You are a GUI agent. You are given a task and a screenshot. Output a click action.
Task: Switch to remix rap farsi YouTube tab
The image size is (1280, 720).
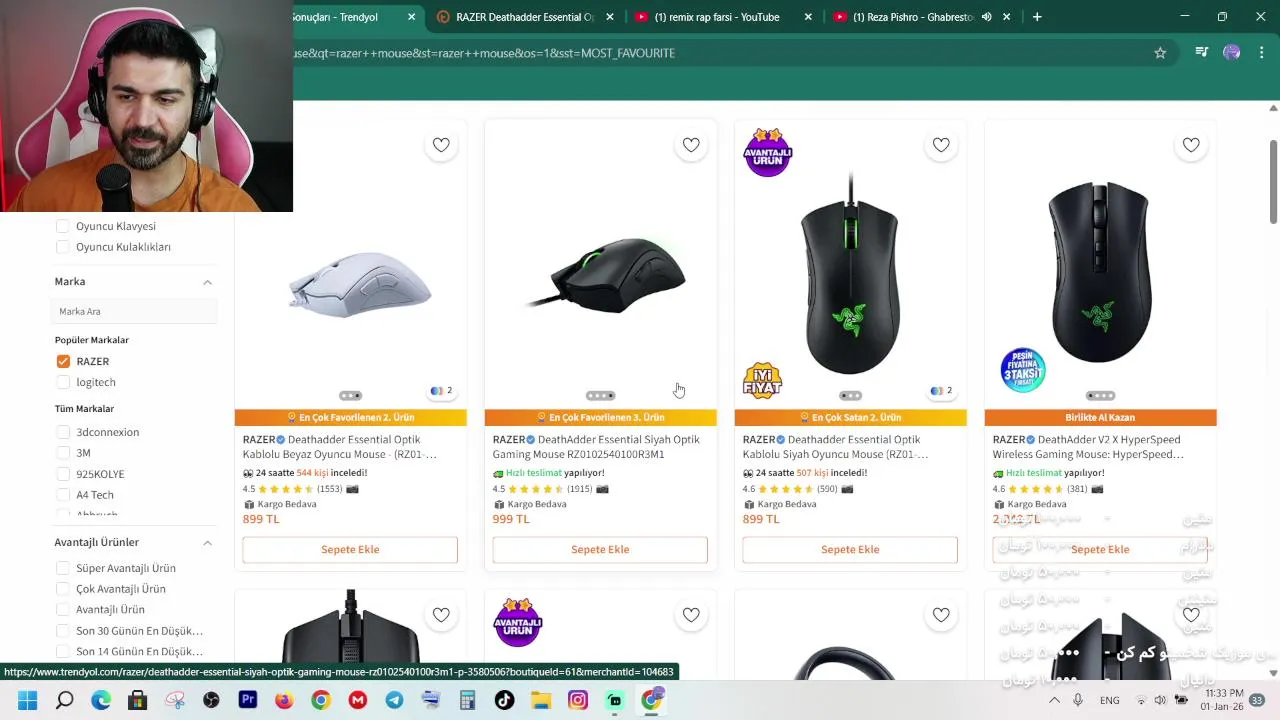click(x=717, y=17)
